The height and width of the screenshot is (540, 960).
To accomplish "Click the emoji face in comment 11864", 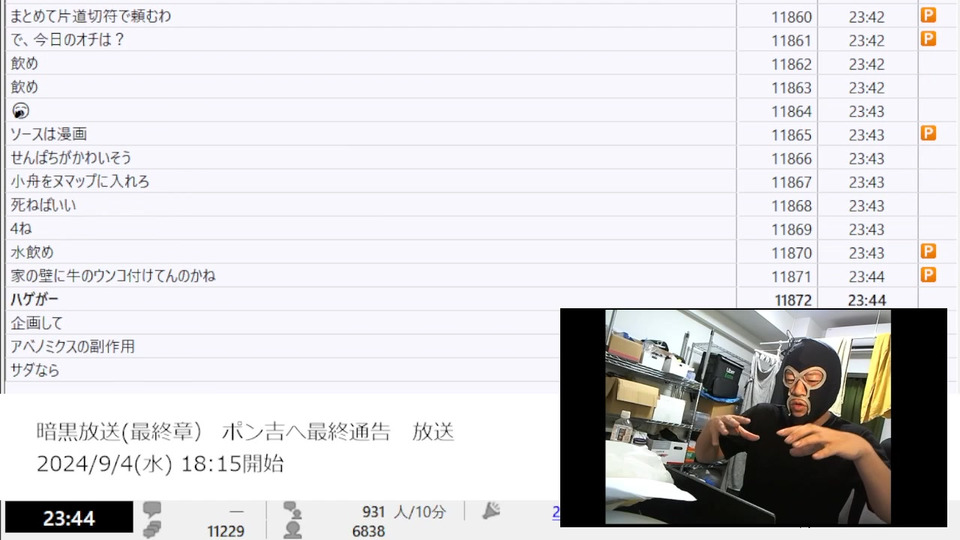I will coord(21,111).
